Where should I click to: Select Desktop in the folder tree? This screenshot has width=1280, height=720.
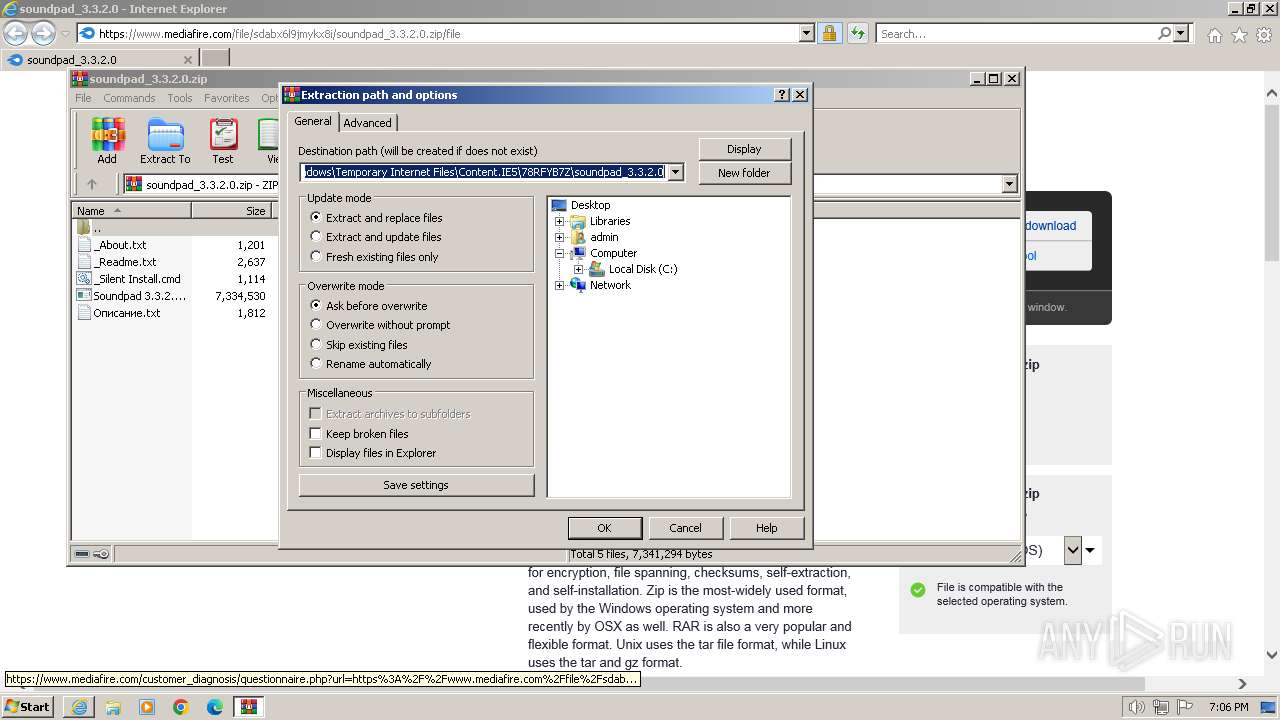tap(590, 205)
